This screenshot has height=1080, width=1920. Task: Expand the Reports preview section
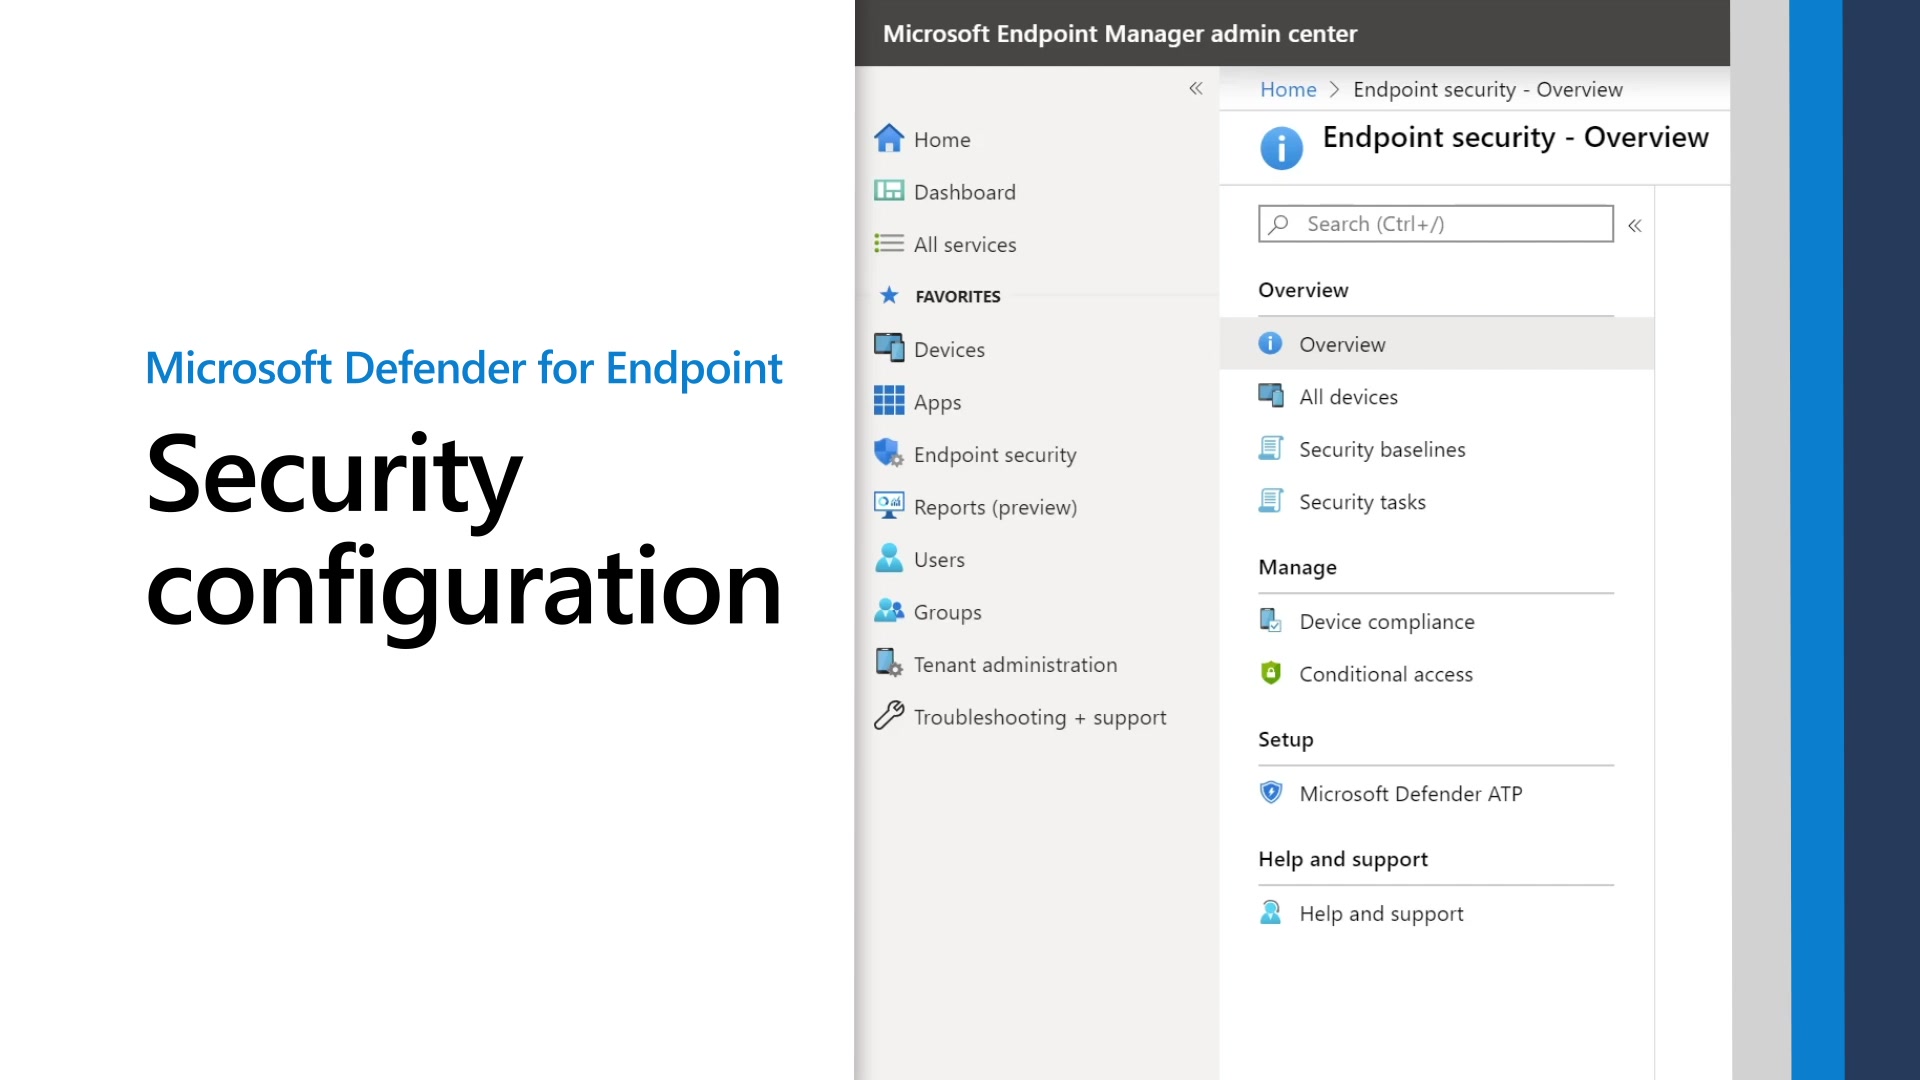[996, 506]
